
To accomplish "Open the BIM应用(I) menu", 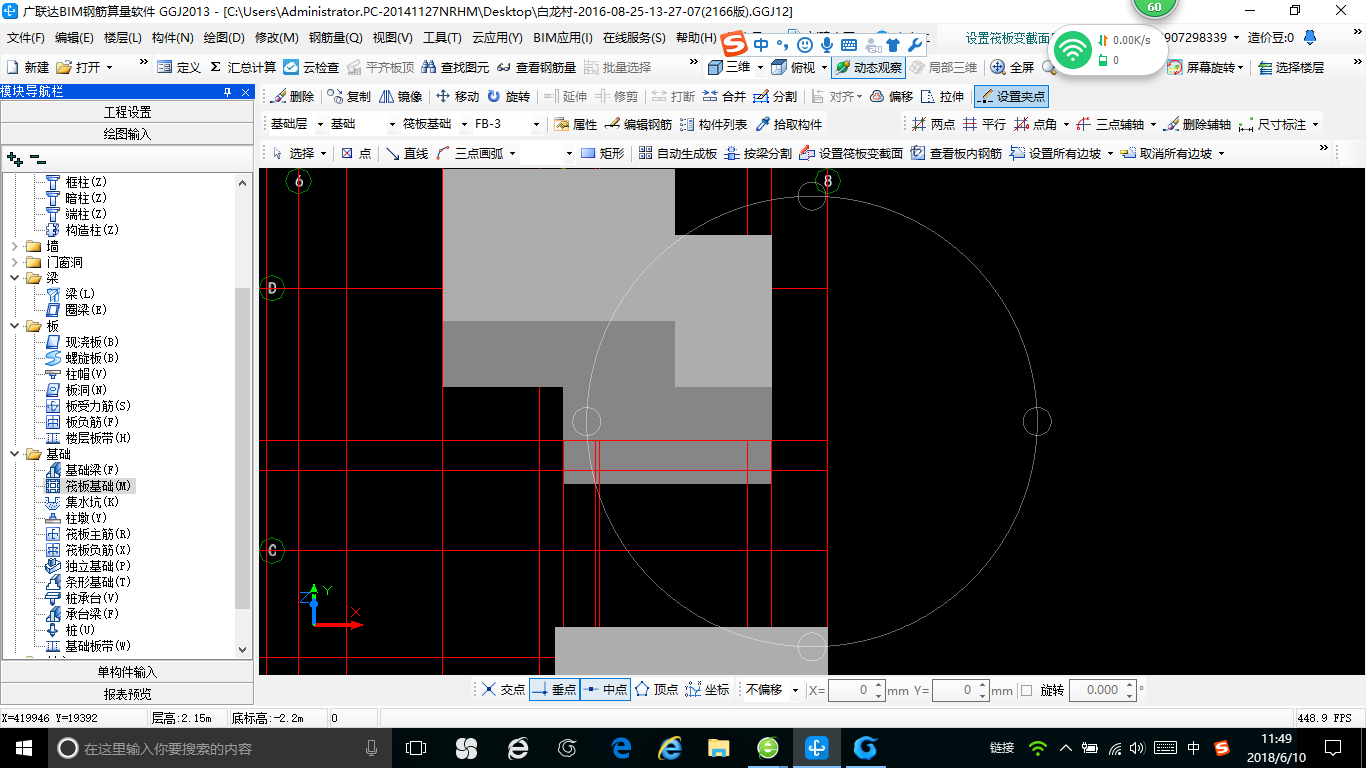I will pyautogui.click(x=563, y=38).
